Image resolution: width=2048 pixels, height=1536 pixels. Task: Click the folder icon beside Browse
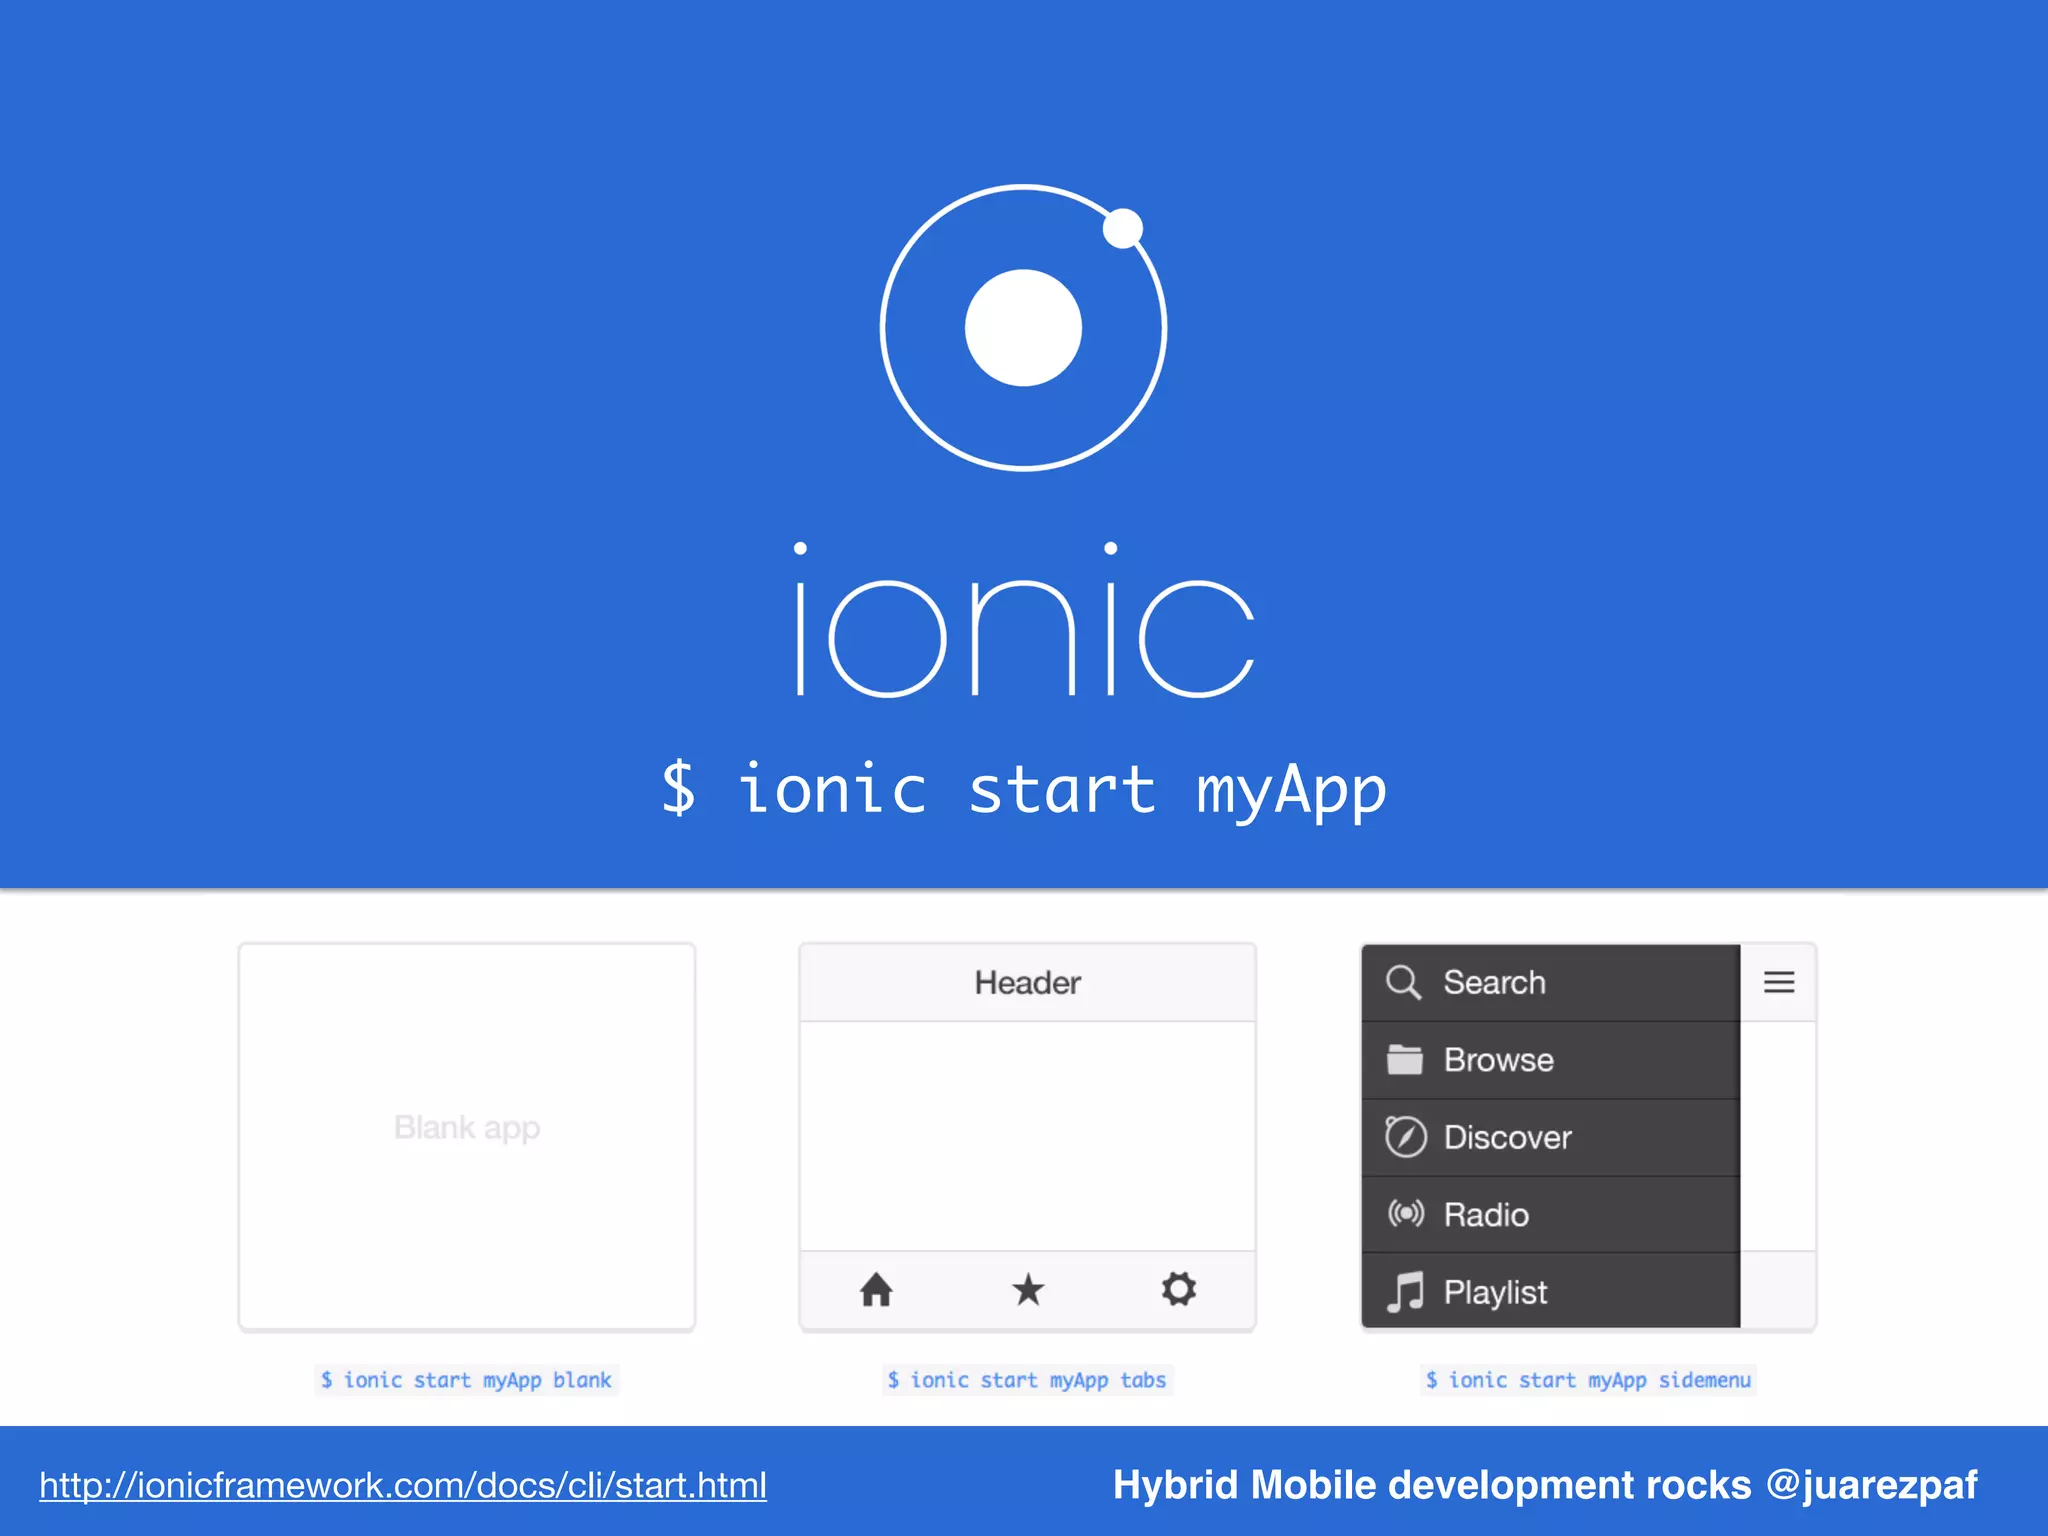click(1404, 1059)
